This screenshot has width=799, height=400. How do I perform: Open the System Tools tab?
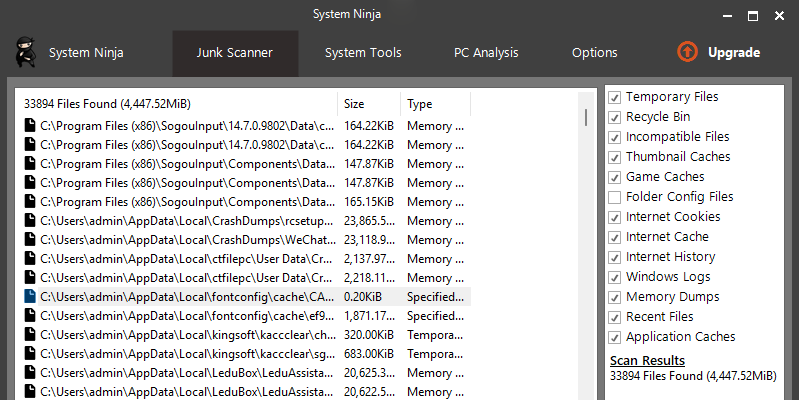point(363,52)
